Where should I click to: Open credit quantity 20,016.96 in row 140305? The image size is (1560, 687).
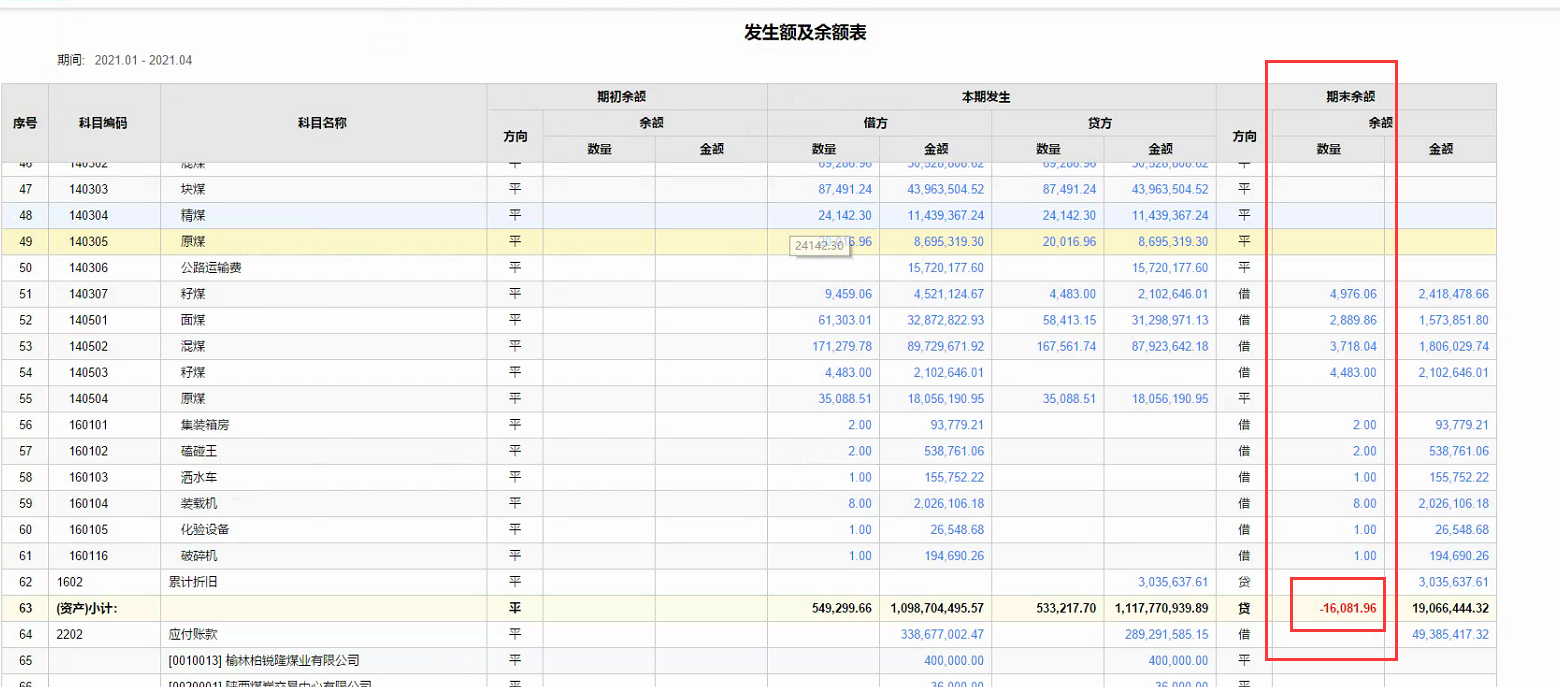tap(1068, 242)
